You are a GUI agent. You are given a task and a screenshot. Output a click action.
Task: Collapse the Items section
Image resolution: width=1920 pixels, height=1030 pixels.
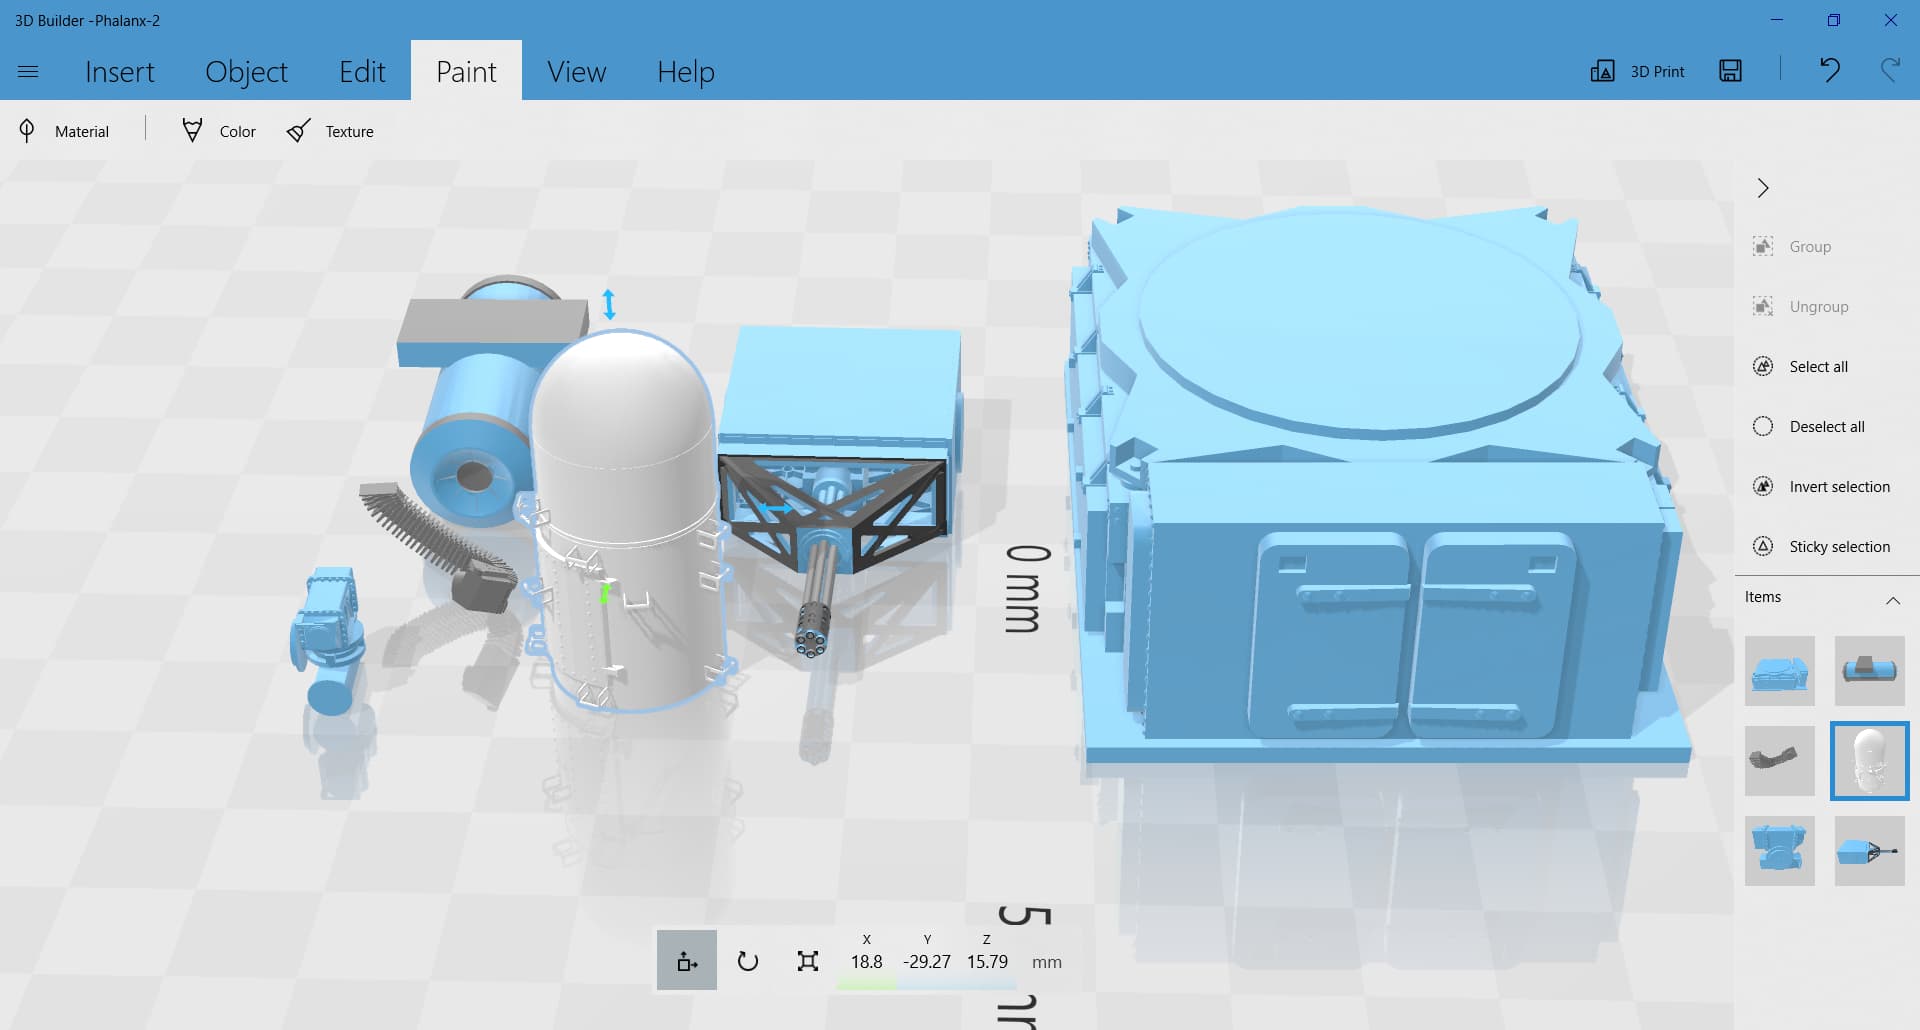(x=1892, y=600)
